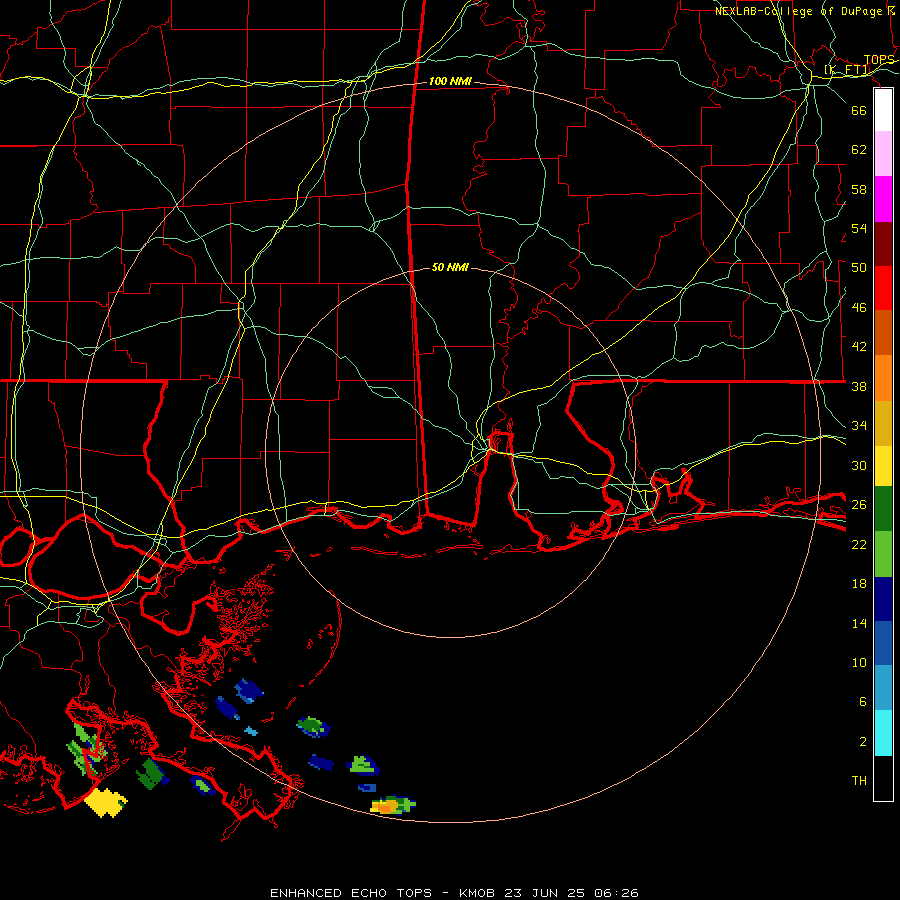Click the legend value '22'
Screen dimensions: 900x900
859,544
